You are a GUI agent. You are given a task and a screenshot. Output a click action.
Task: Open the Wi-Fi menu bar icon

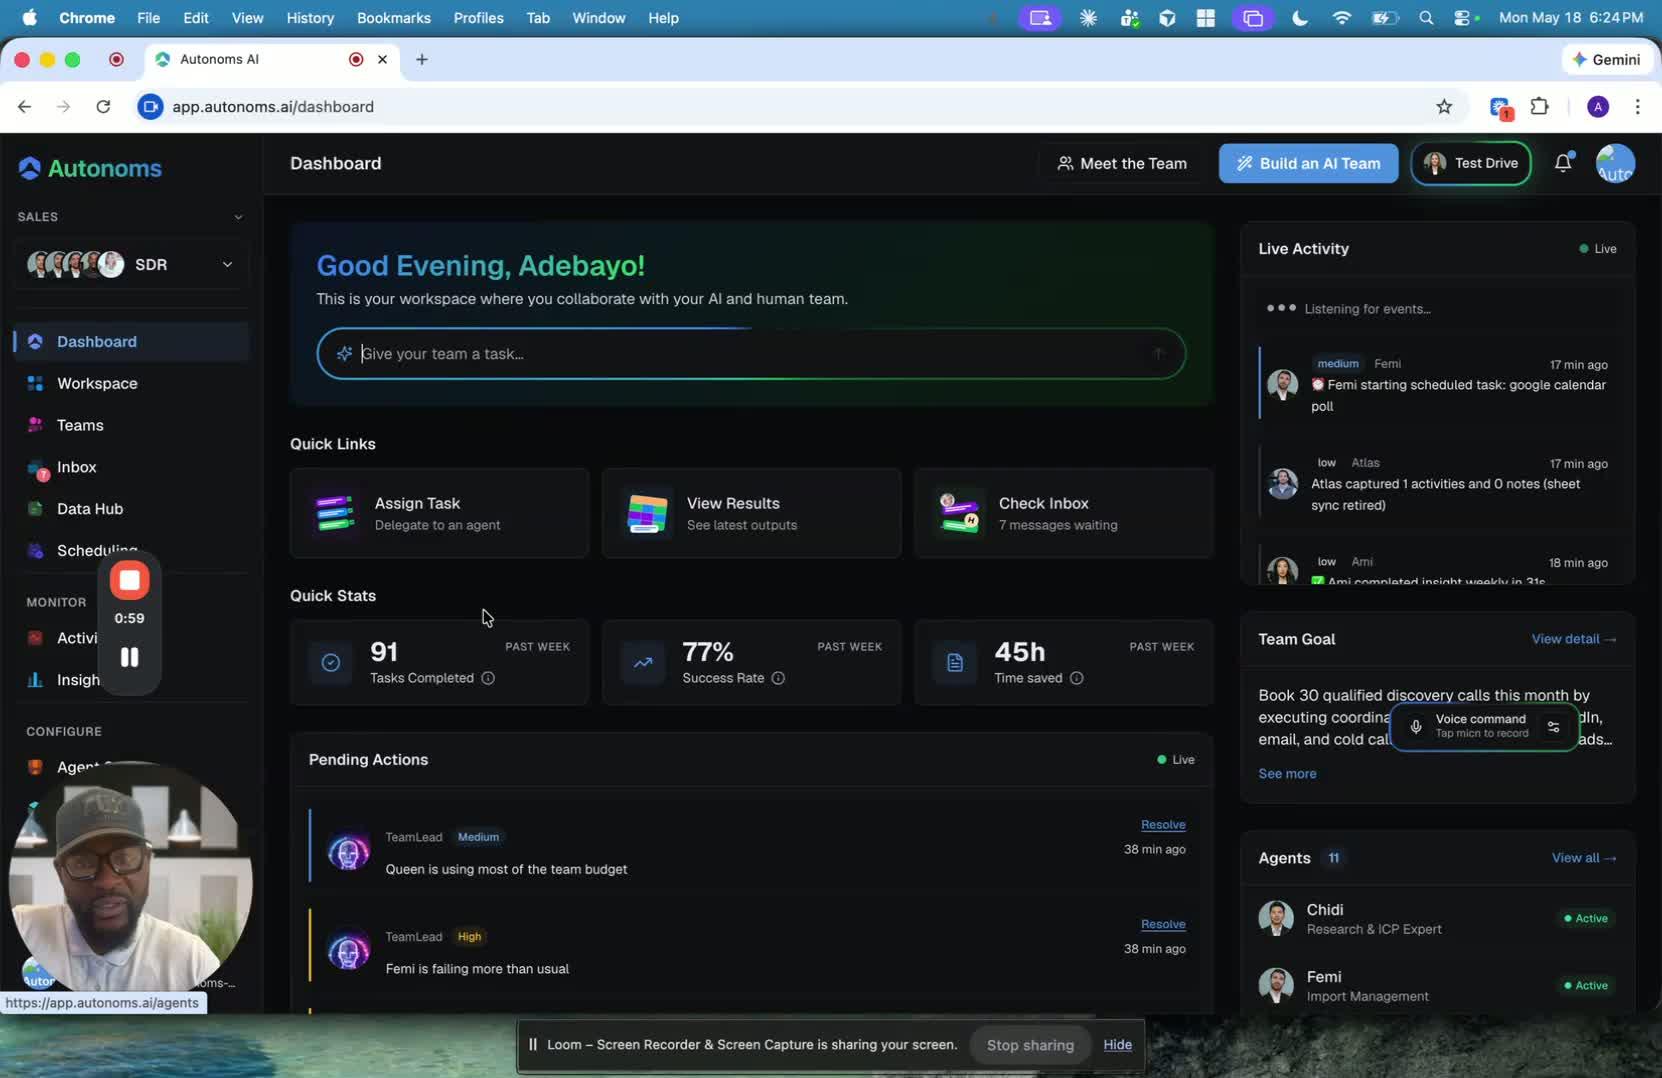1342,18
